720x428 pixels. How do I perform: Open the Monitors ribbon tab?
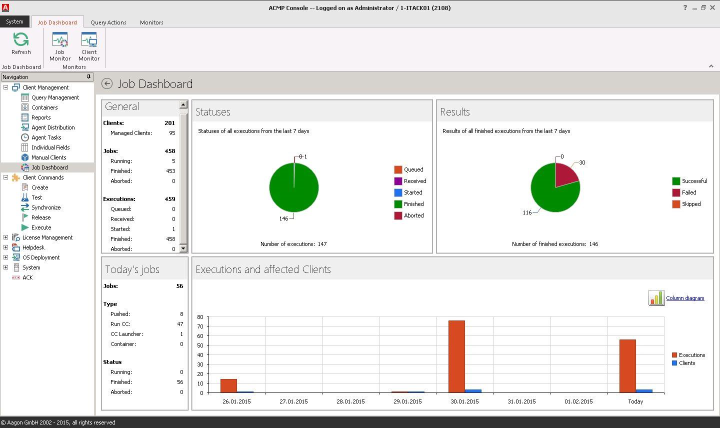152,21
